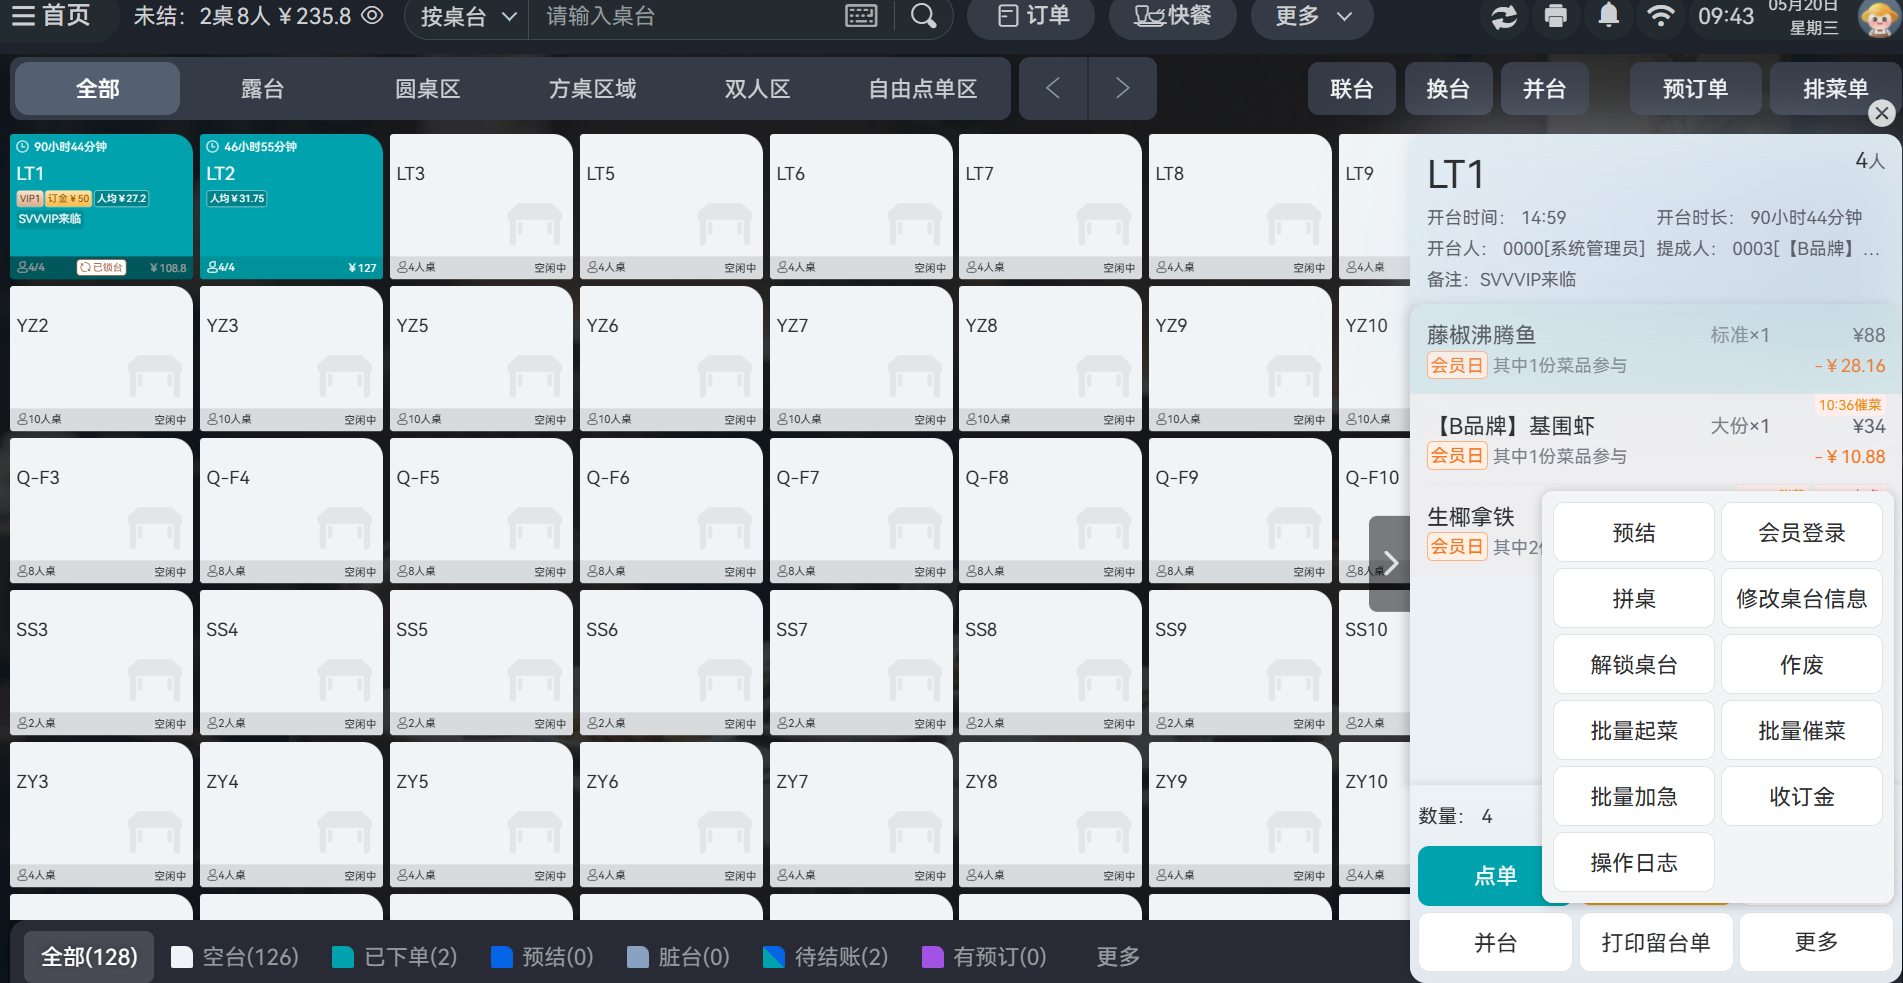The height and width of the screenshot is (983, 1903).
Task: Filter by 预结(0) status
Action: click(542, 957)
